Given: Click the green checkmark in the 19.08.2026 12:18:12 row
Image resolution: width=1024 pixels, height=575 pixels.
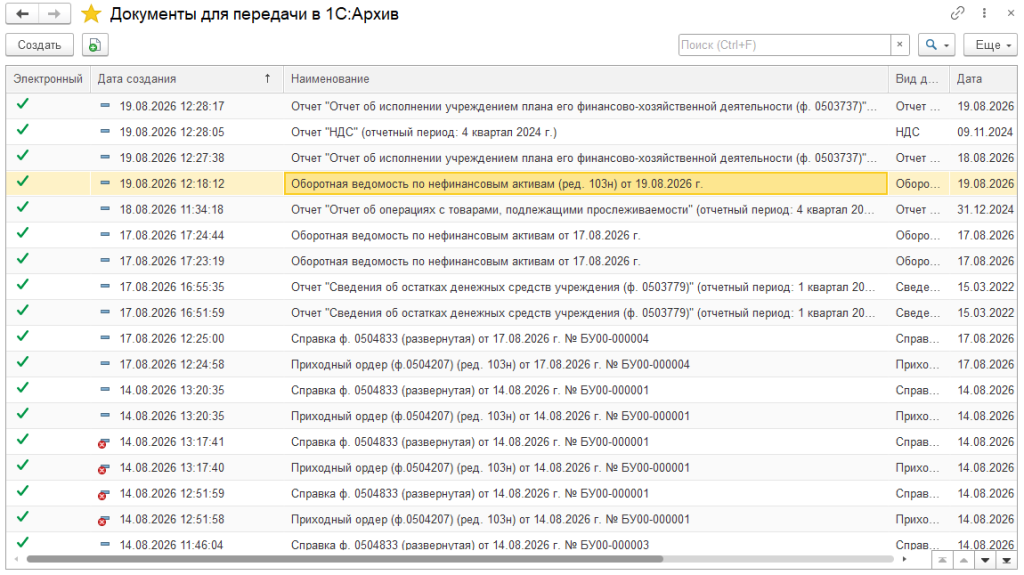Looking at the screenshot, I should [x=23, y=182].
